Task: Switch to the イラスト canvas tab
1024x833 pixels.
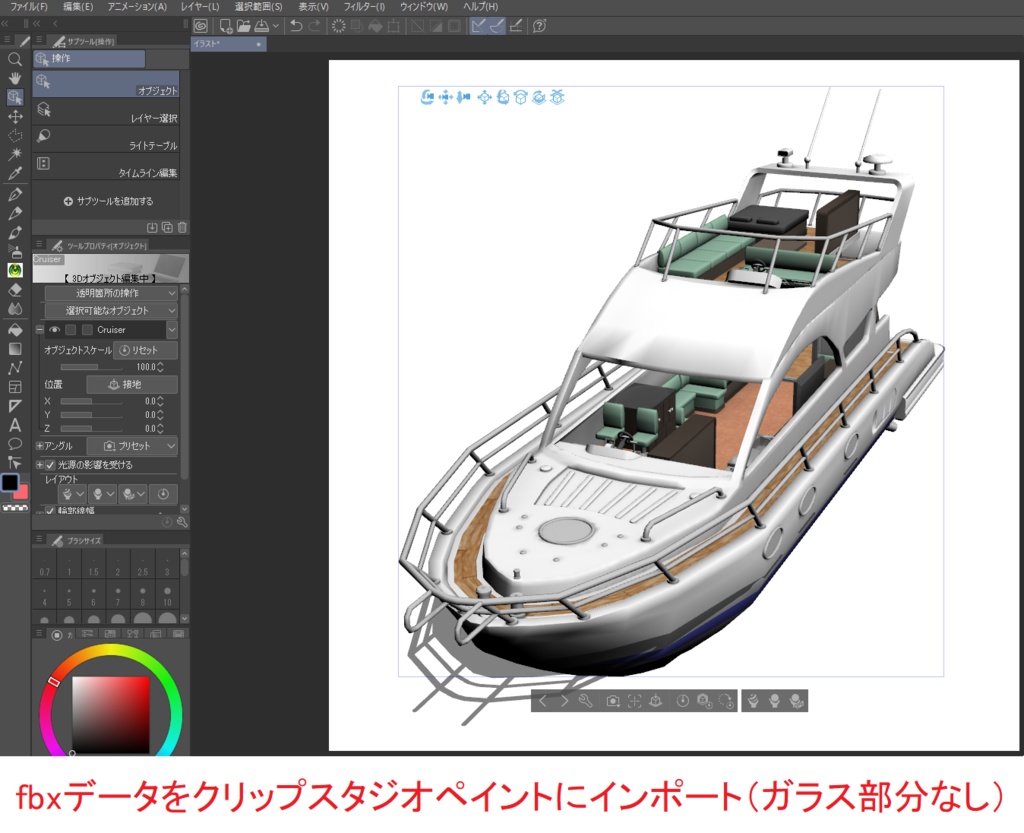Action: coord(210,44)
